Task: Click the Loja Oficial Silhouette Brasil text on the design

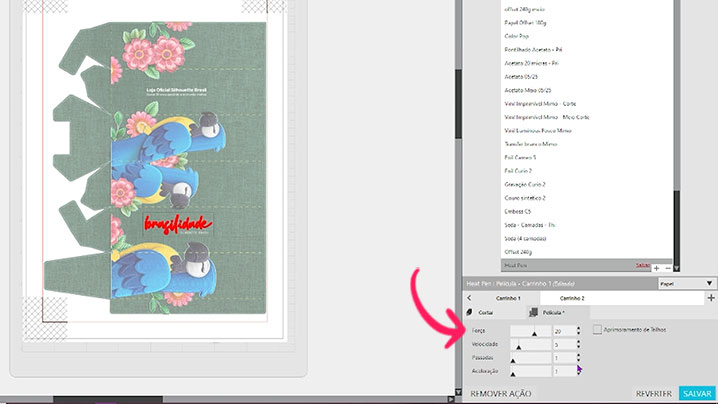Action: click(177, 90)
